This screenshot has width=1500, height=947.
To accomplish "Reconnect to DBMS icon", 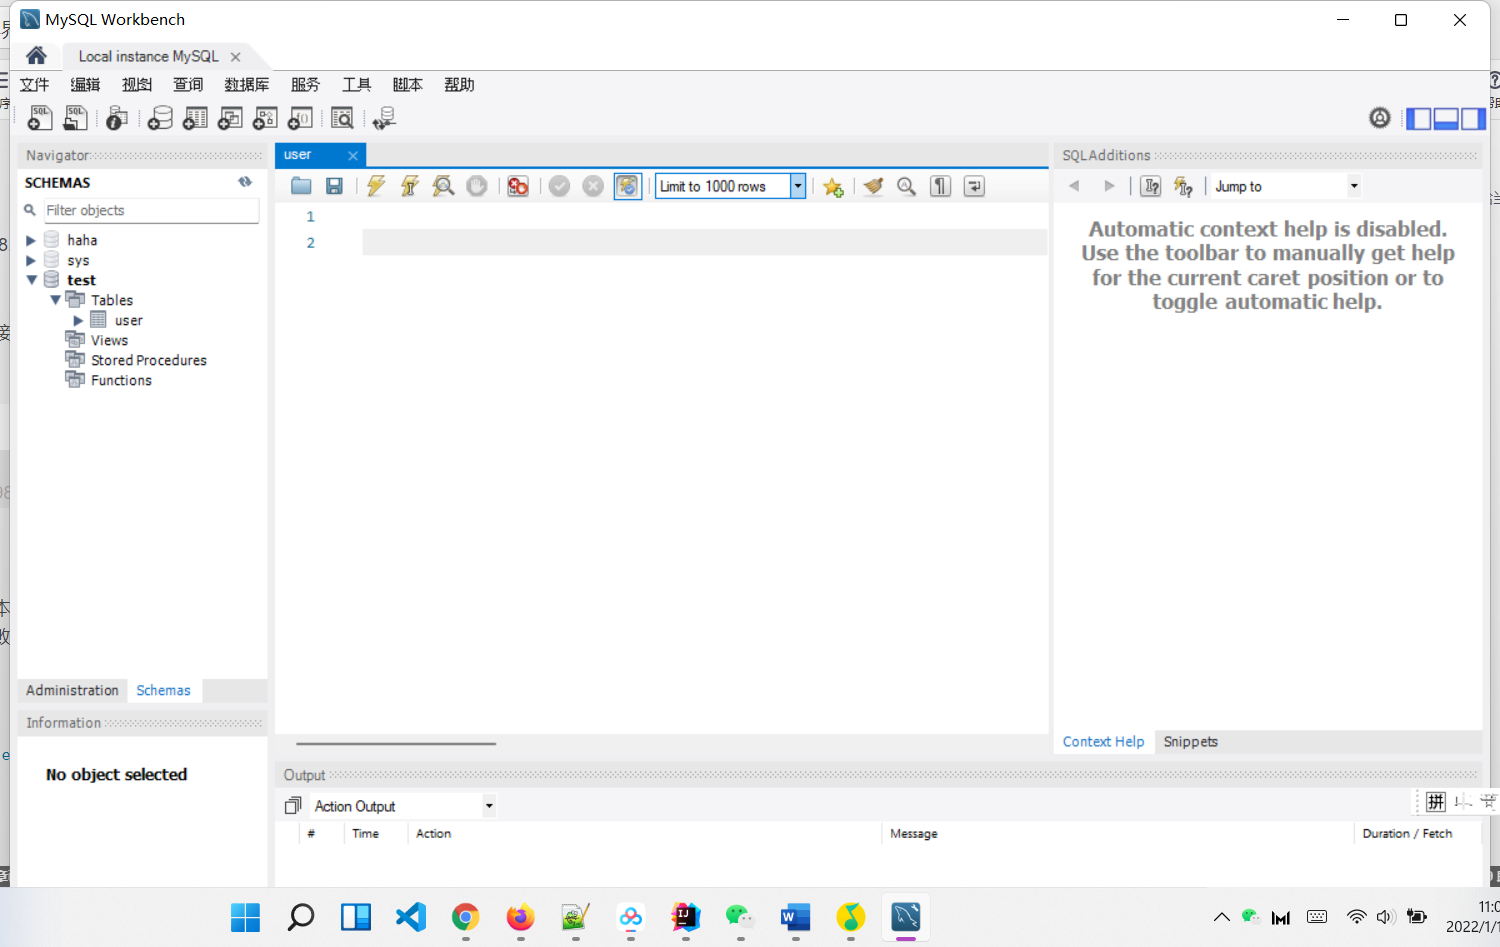I will [x=384, y=118].
